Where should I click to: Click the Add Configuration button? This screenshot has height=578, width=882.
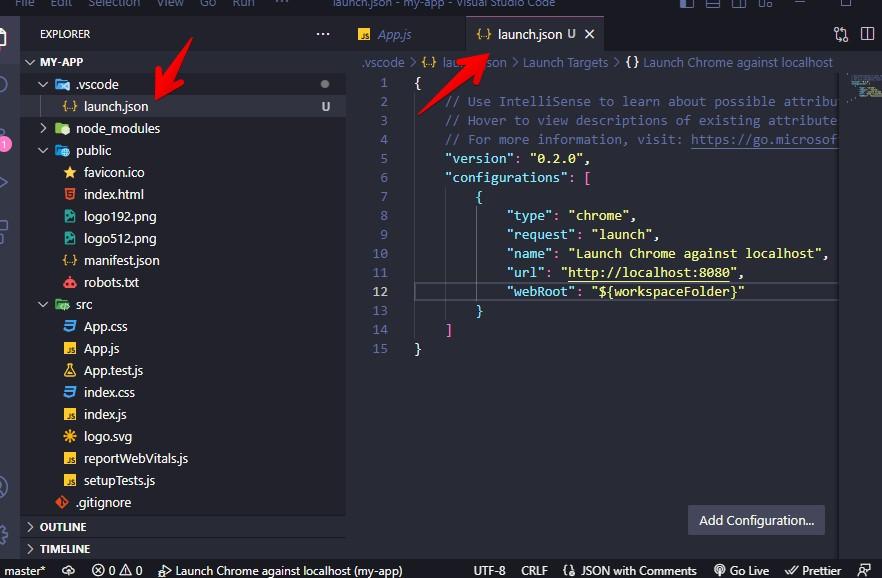[x=755, y=520]
